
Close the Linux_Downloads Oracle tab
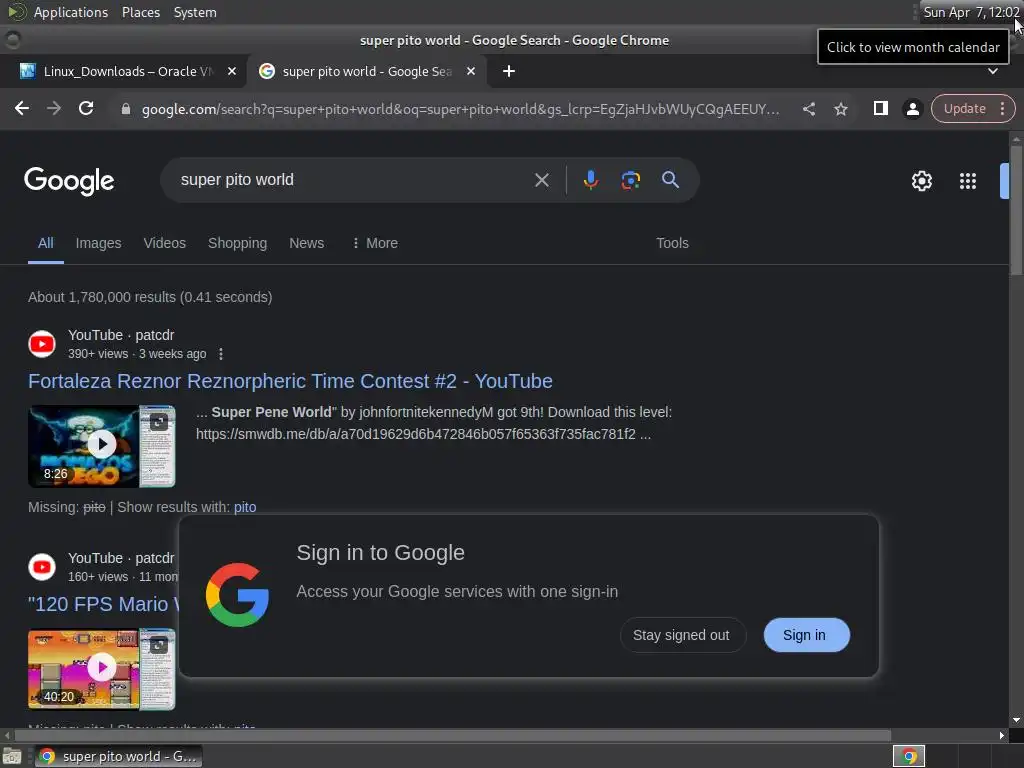(232, 71)
